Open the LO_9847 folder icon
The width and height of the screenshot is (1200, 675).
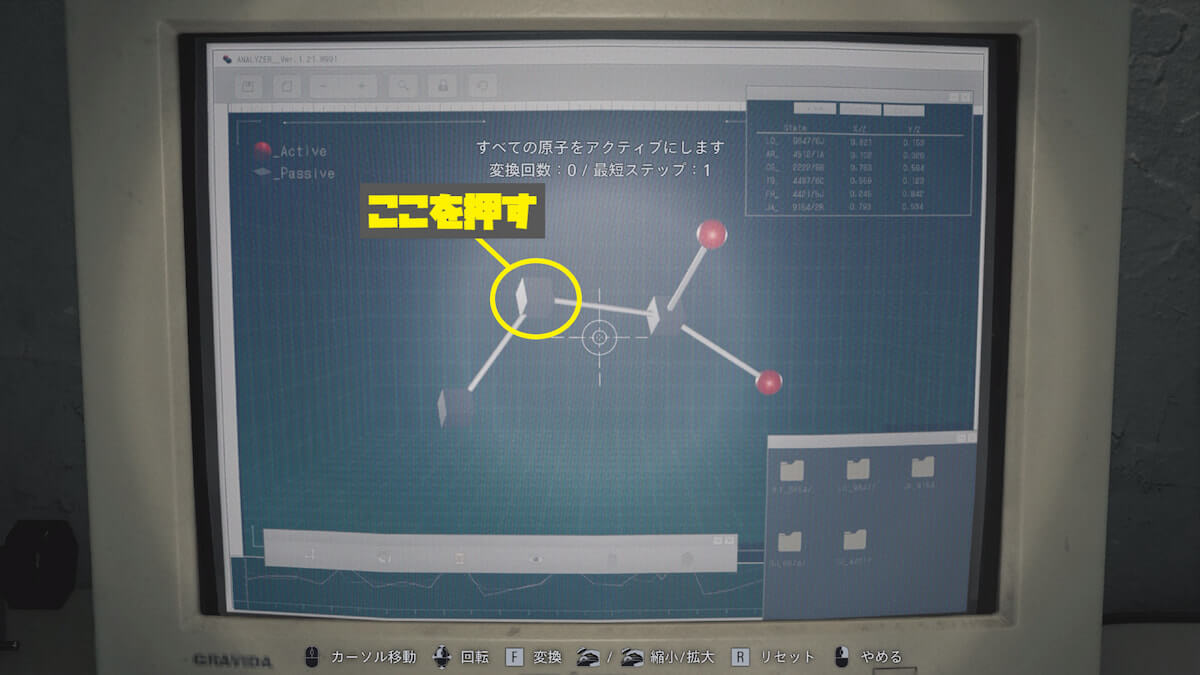pyautogui.click(x=858, y=470)
